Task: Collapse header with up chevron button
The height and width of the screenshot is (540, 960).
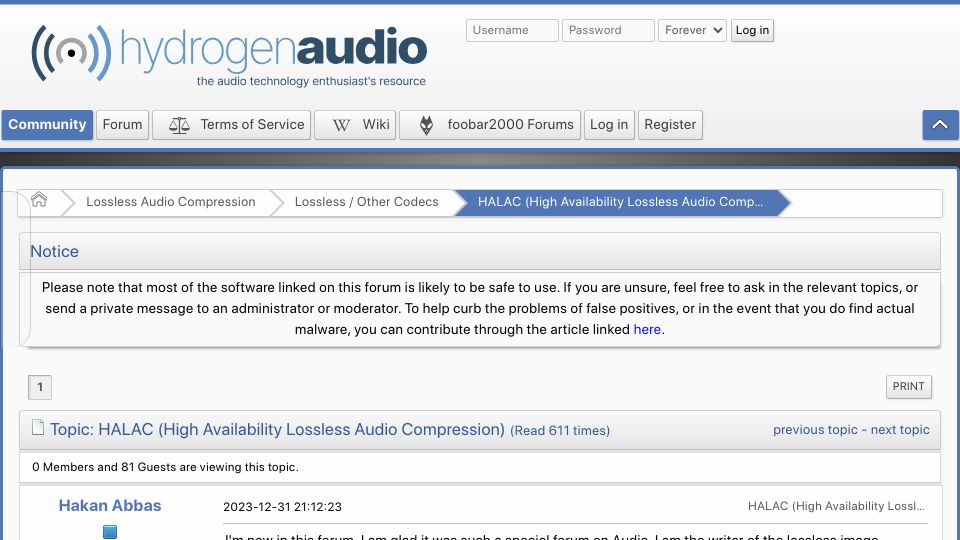Action: point(940,125)
